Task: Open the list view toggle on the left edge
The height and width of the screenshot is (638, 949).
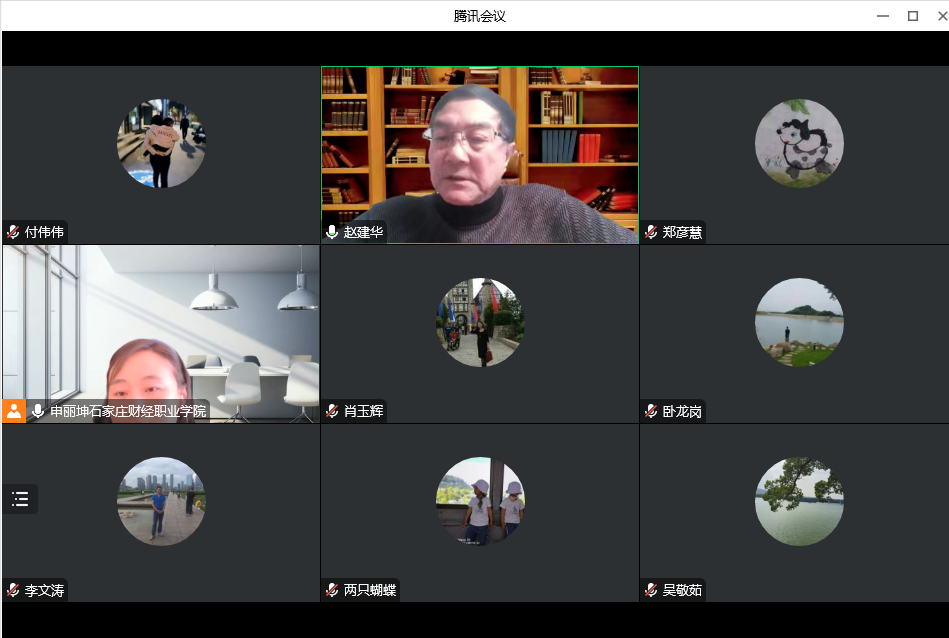Action: [x=20, y=499]
